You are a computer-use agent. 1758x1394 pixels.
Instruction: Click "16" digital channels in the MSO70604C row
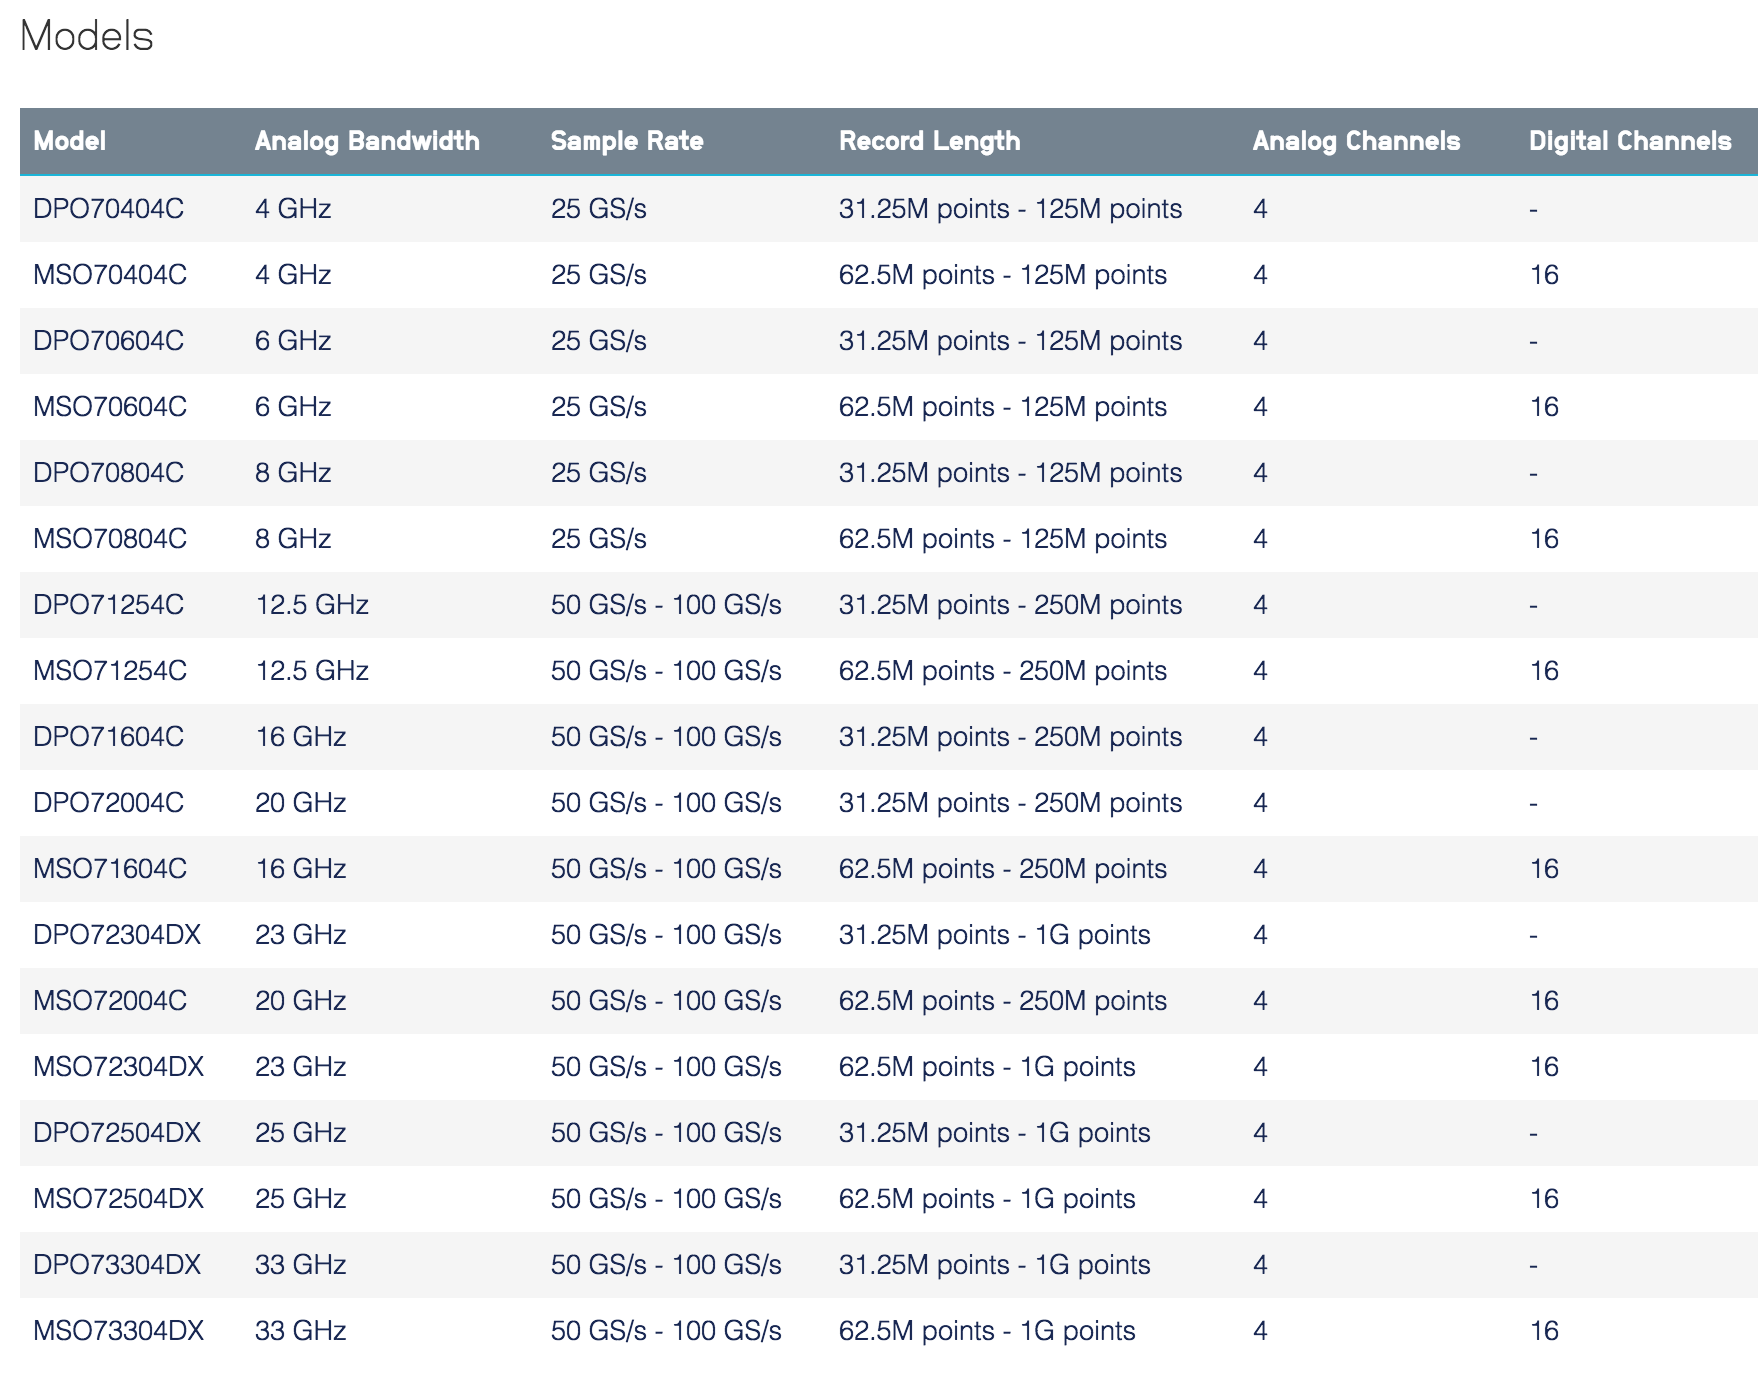pos(1544,407)
